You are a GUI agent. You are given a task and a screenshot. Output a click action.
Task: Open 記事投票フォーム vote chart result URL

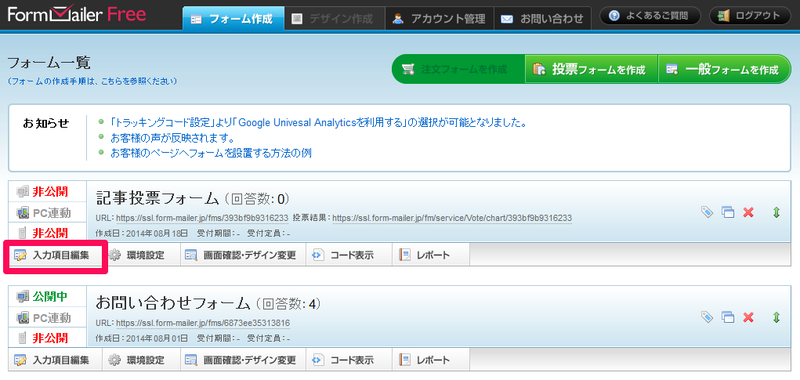coord(452,218)
